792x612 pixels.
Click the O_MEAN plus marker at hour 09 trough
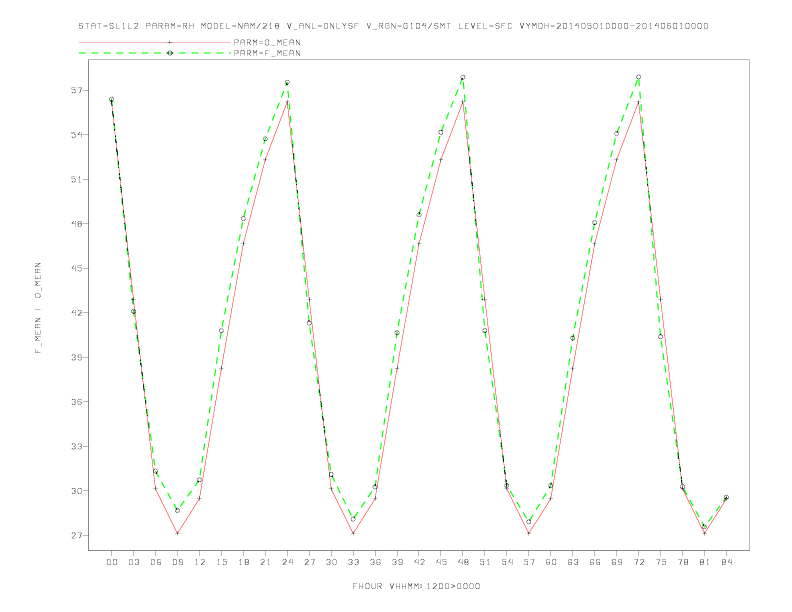[x=177, y=533]
